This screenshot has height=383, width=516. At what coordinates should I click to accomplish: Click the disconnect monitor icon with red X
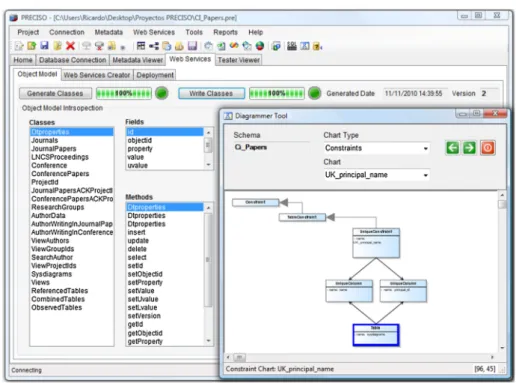tap(99, 46)
